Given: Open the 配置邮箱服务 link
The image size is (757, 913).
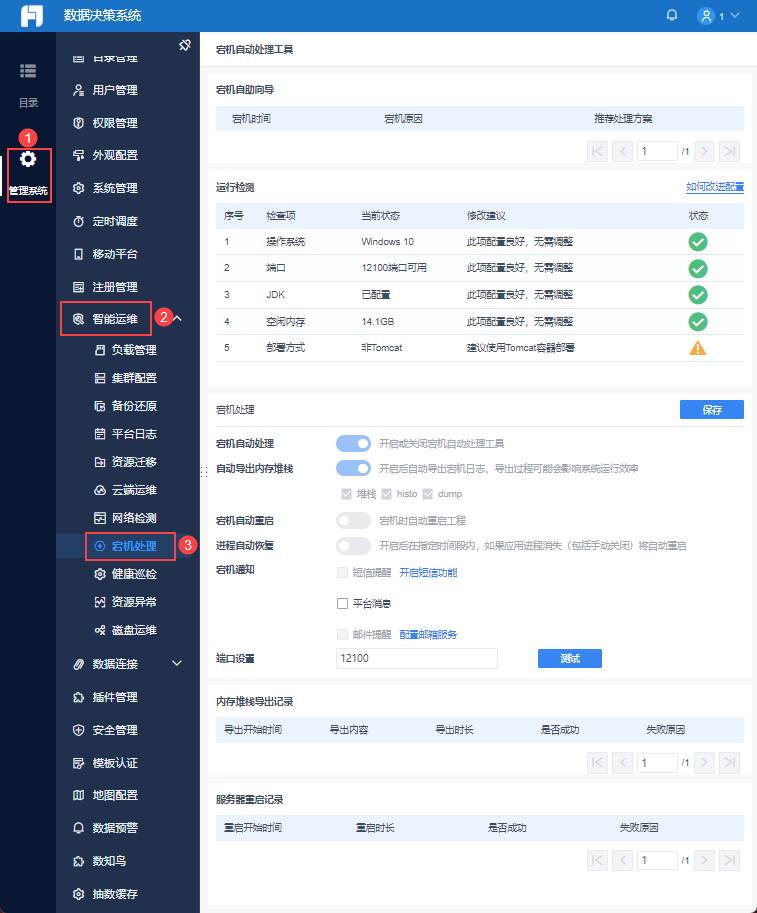Looking at the screenshot, I should 428,634.
